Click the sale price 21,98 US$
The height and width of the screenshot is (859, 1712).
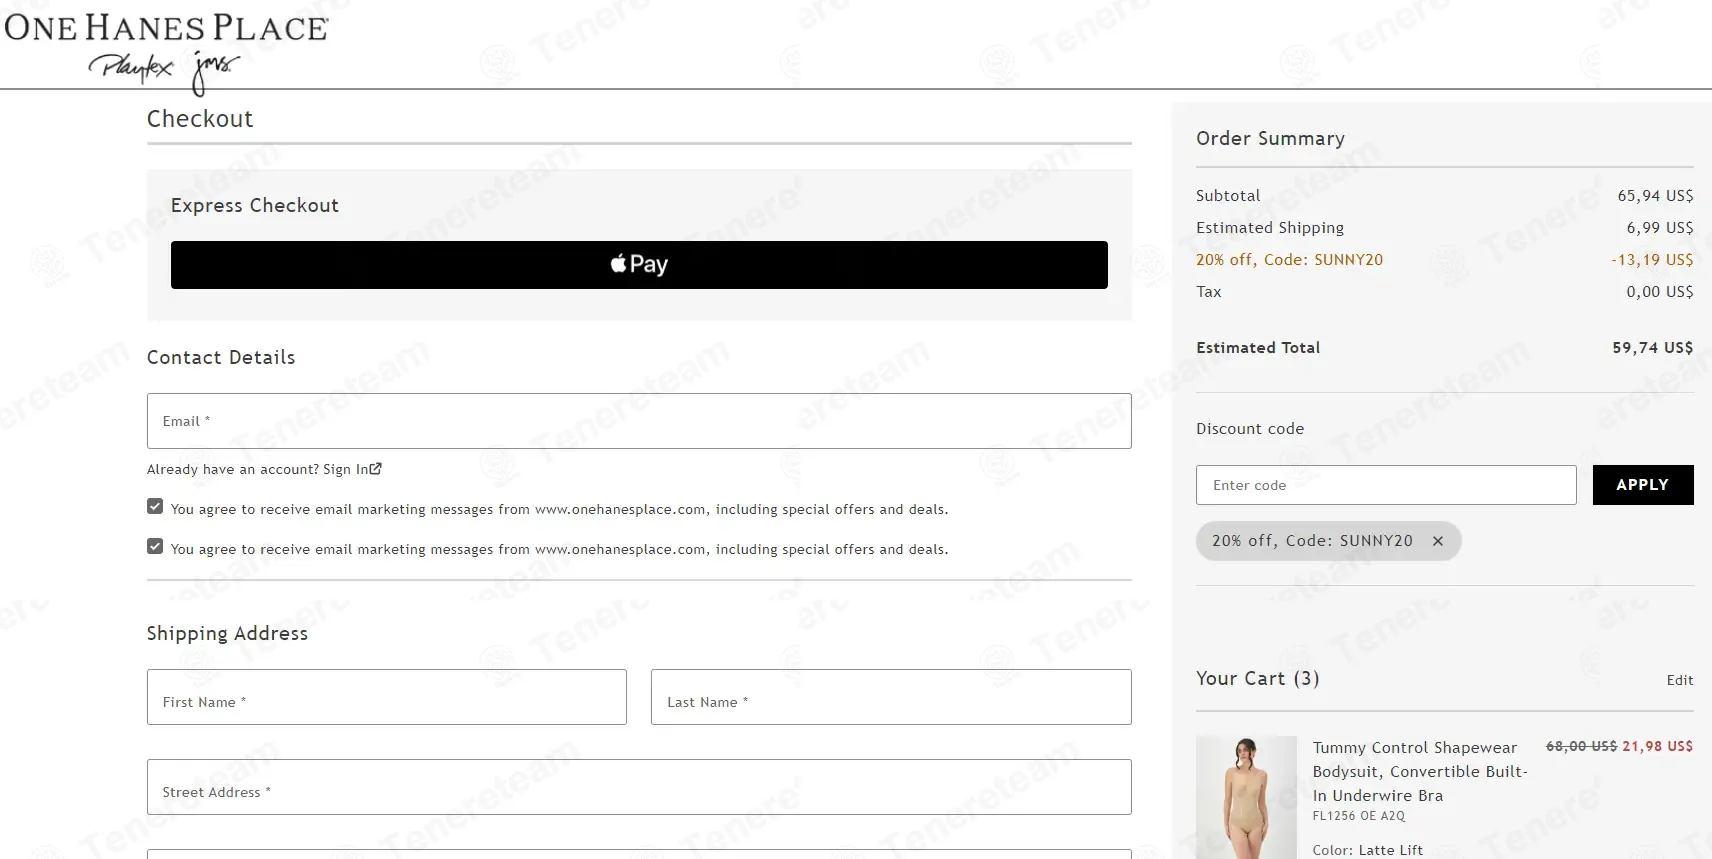[1658, 746]
